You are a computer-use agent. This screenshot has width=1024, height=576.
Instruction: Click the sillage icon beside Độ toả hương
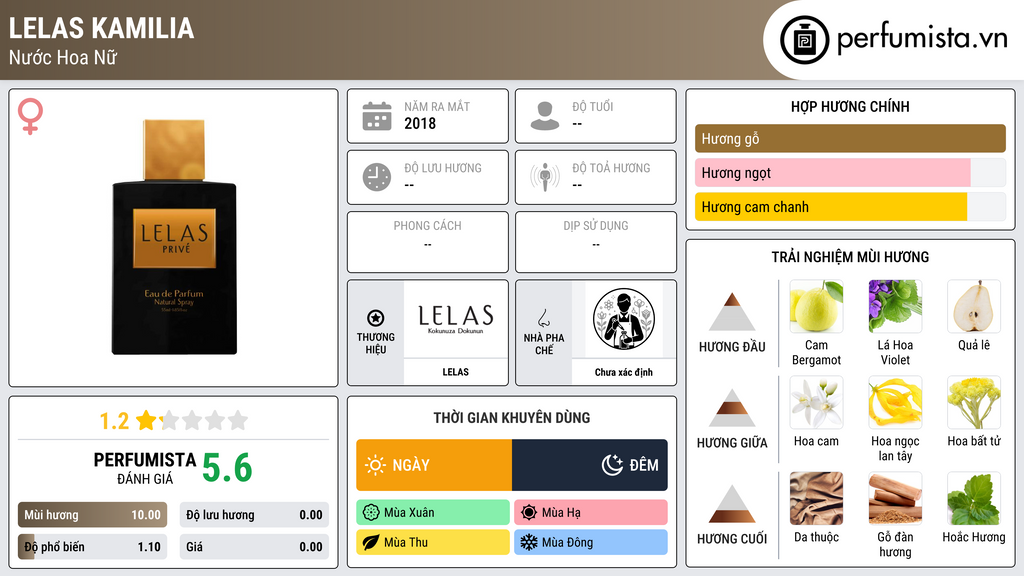[545, 177]
